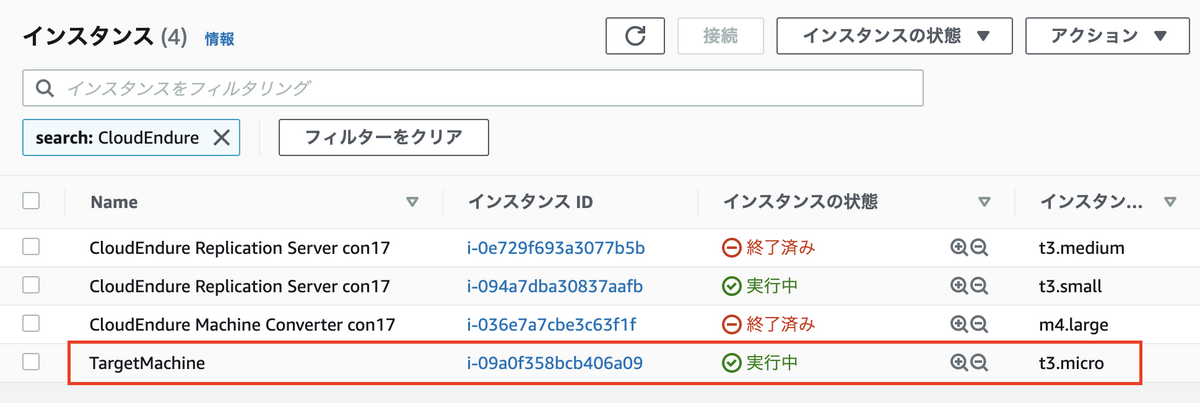Sort by インスタンスの状態 column arrow
Viewport: 1200px width, 403px height.
(x=984, y=202)
